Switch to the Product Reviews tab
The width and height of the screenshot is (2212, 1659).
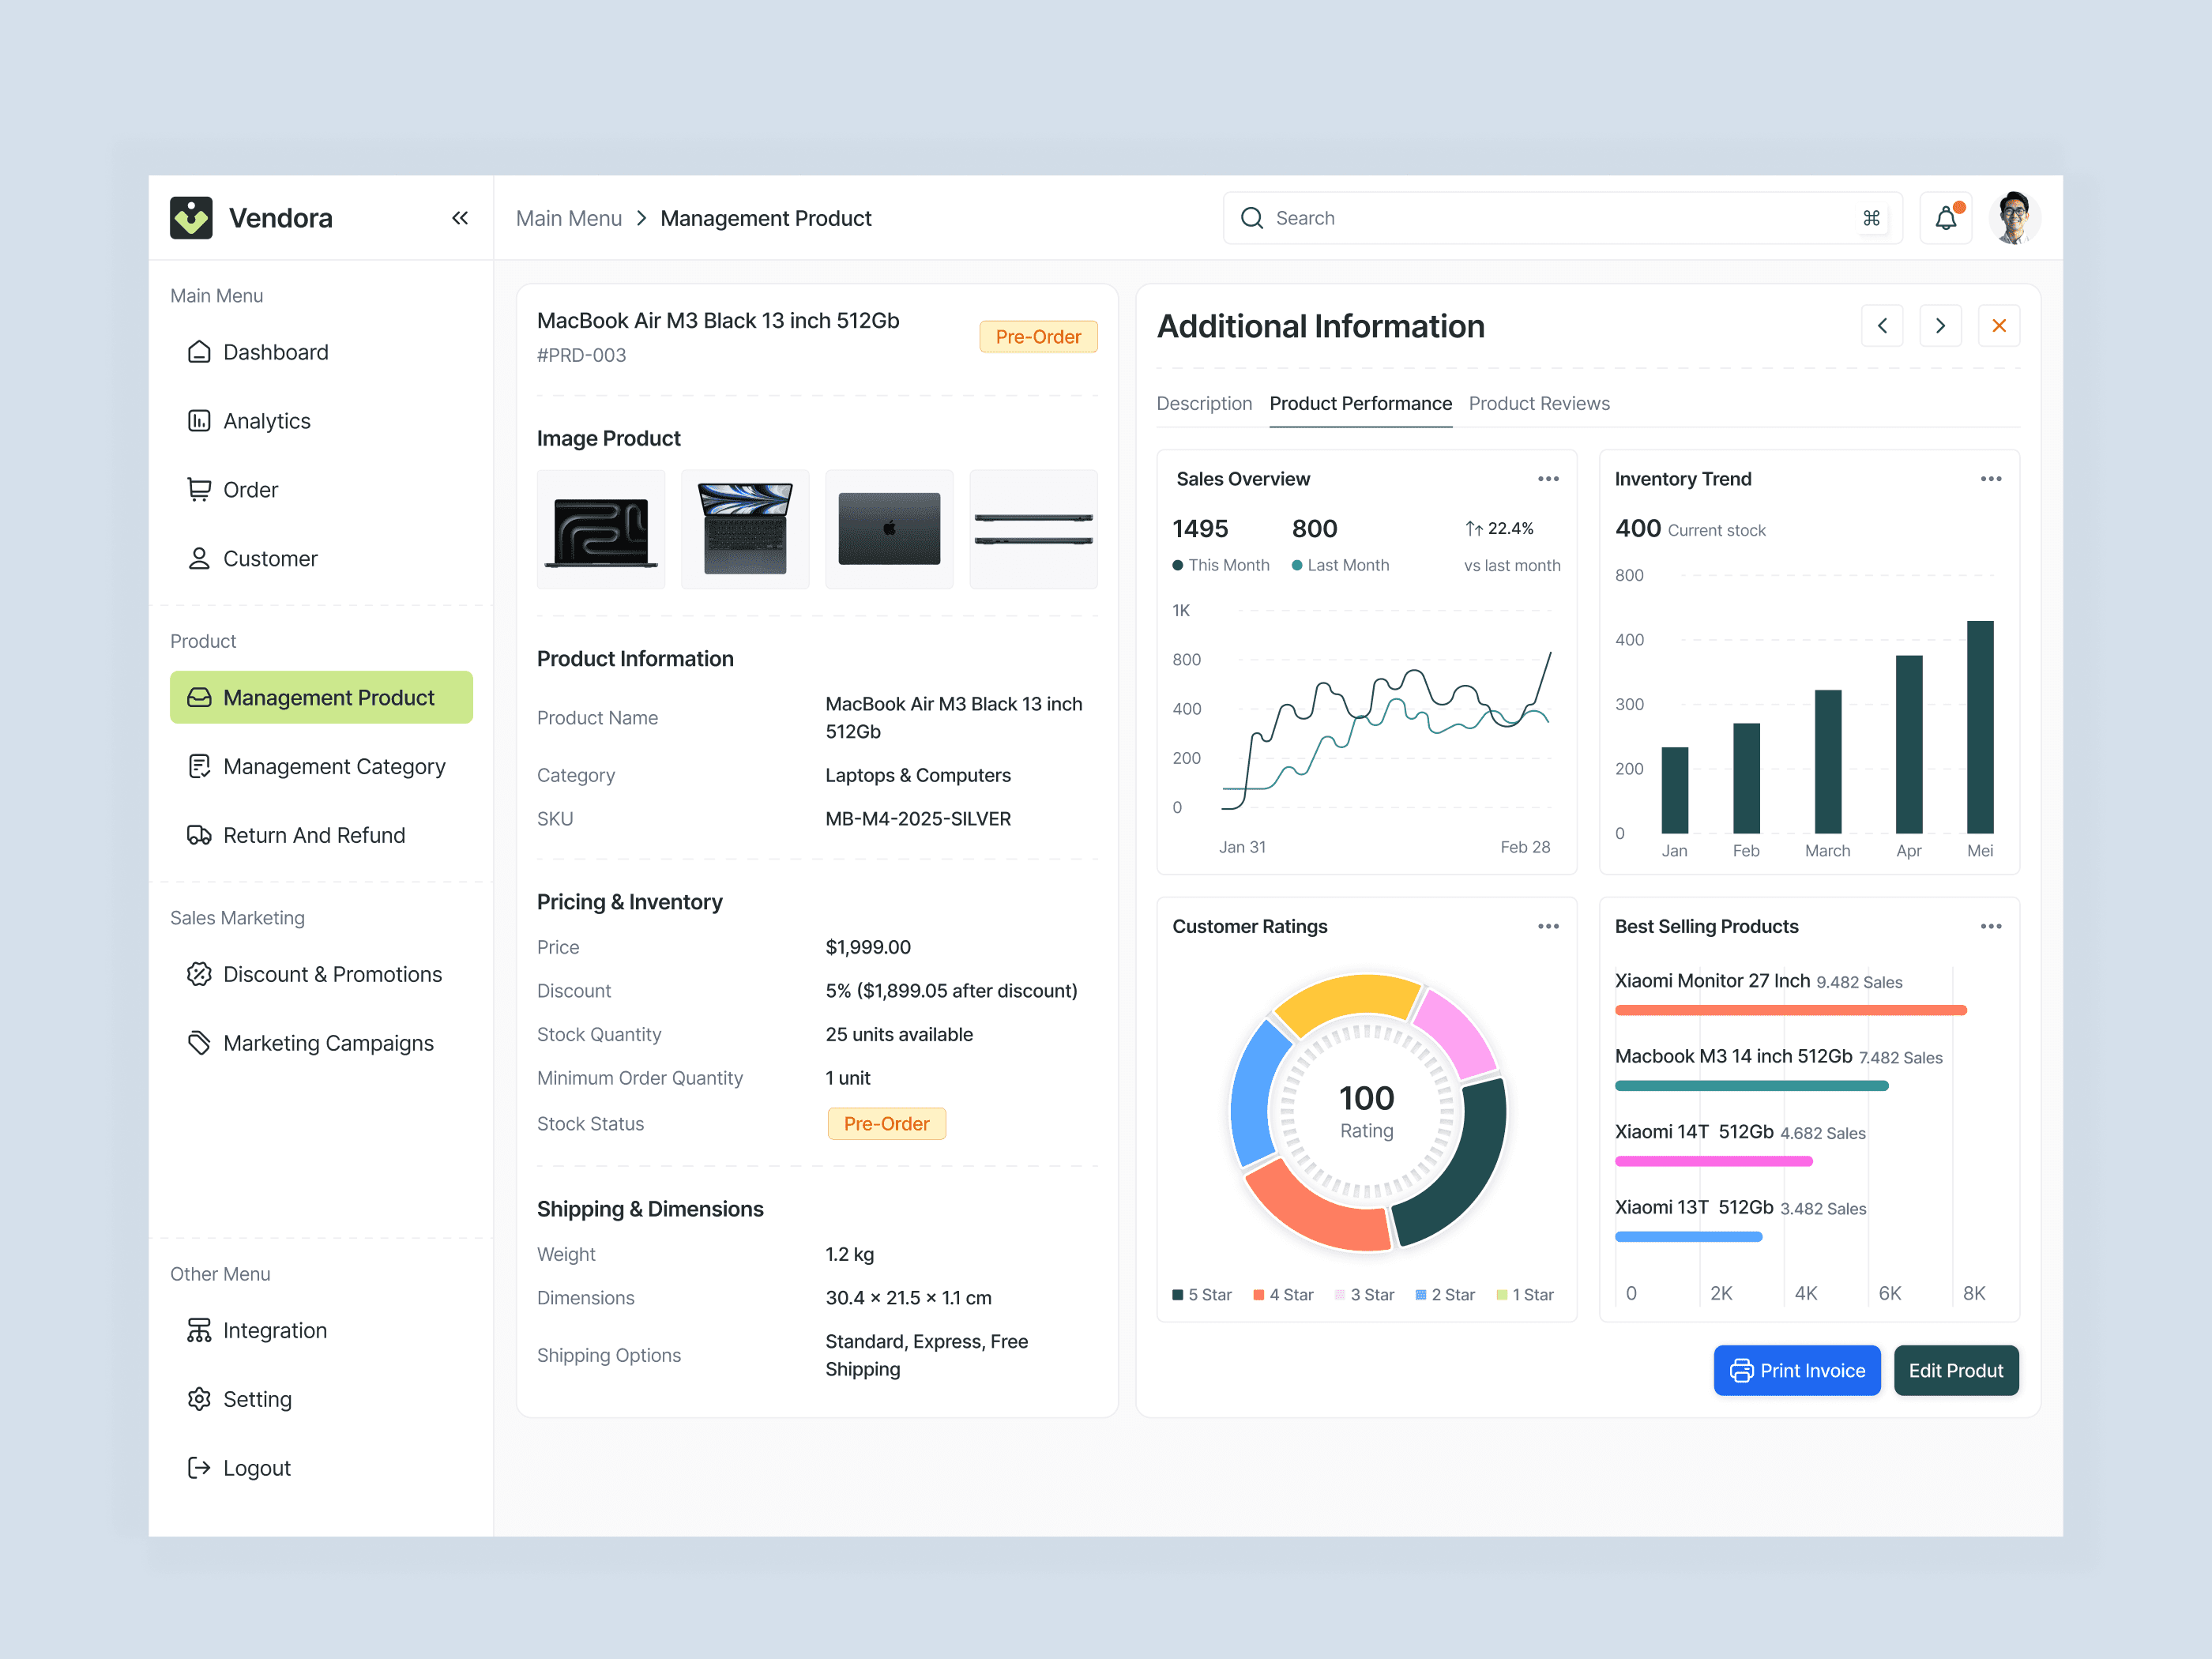click(x=1538, y=403)
